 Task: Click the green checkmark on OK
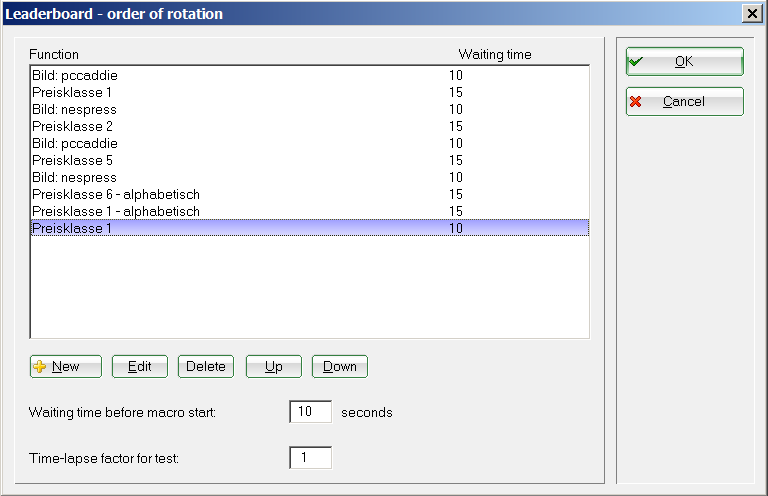pyautogui.click(x=636, y=62)
